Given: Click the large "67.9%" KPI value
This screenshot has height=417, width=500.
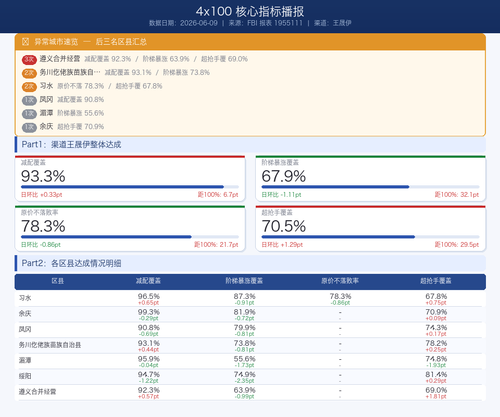Looking at the screenshot, I should coord(284,176).
